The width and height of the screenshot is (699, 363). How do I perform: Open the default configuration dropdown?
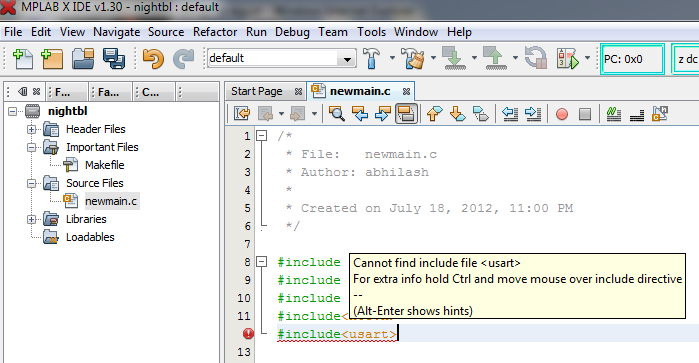click(x=282, y=58)
